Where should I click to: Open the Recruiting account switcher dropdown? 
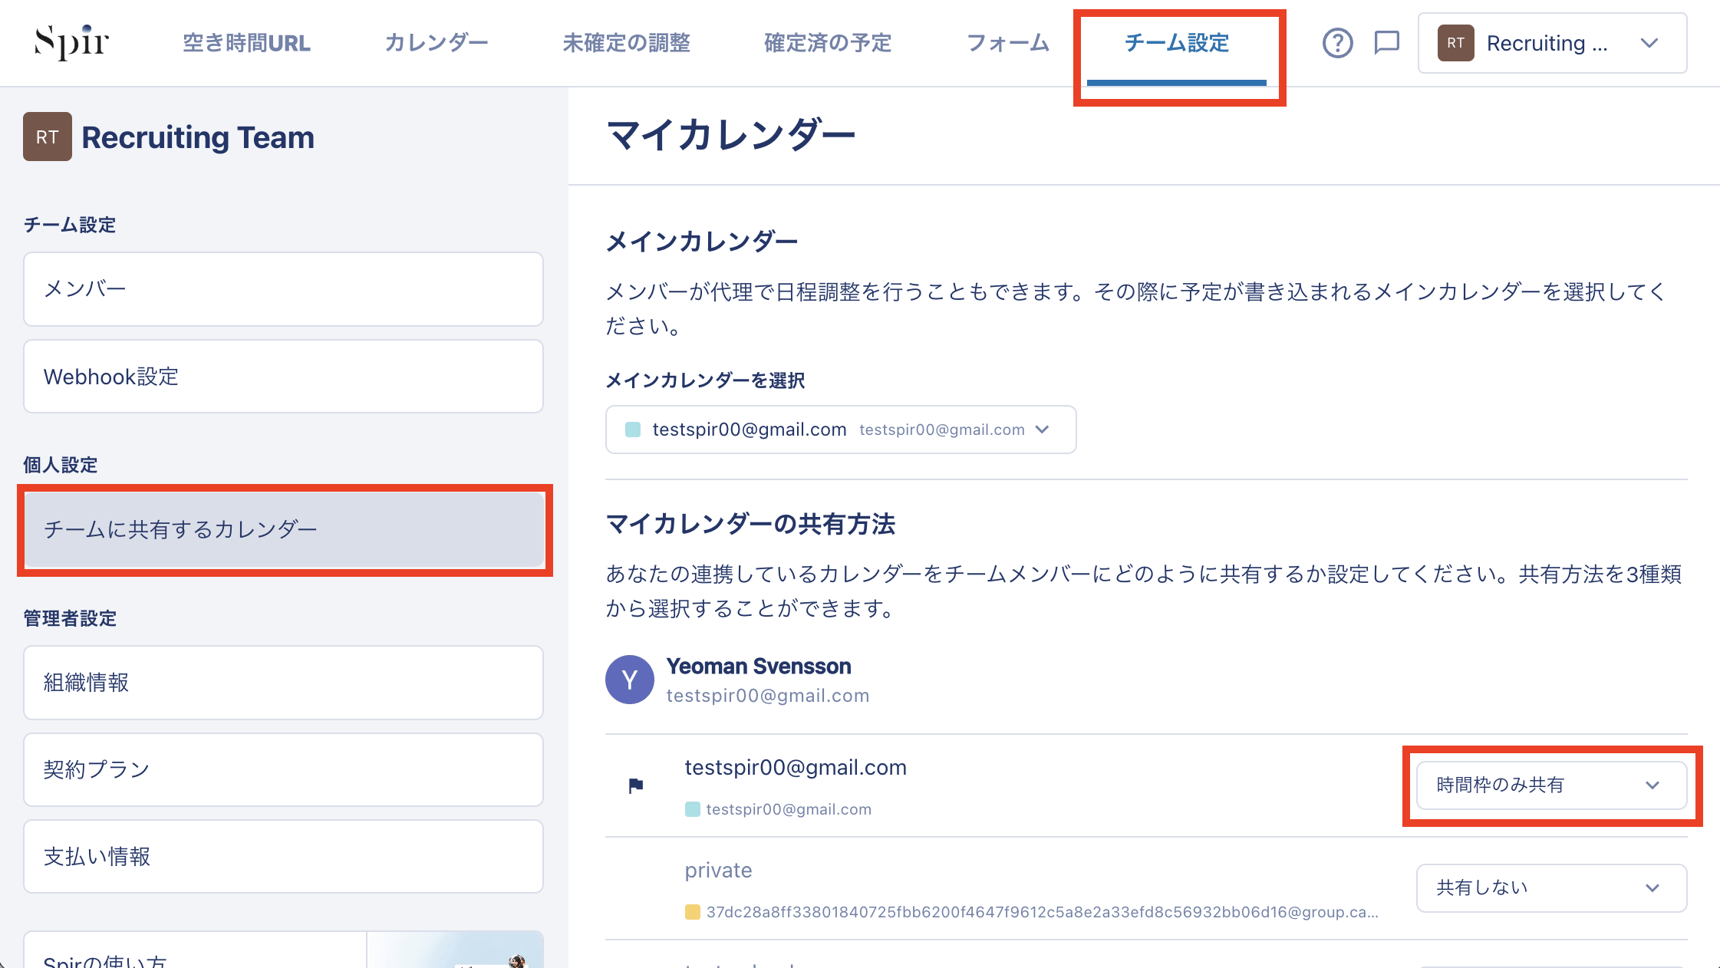click(1650, 42)
